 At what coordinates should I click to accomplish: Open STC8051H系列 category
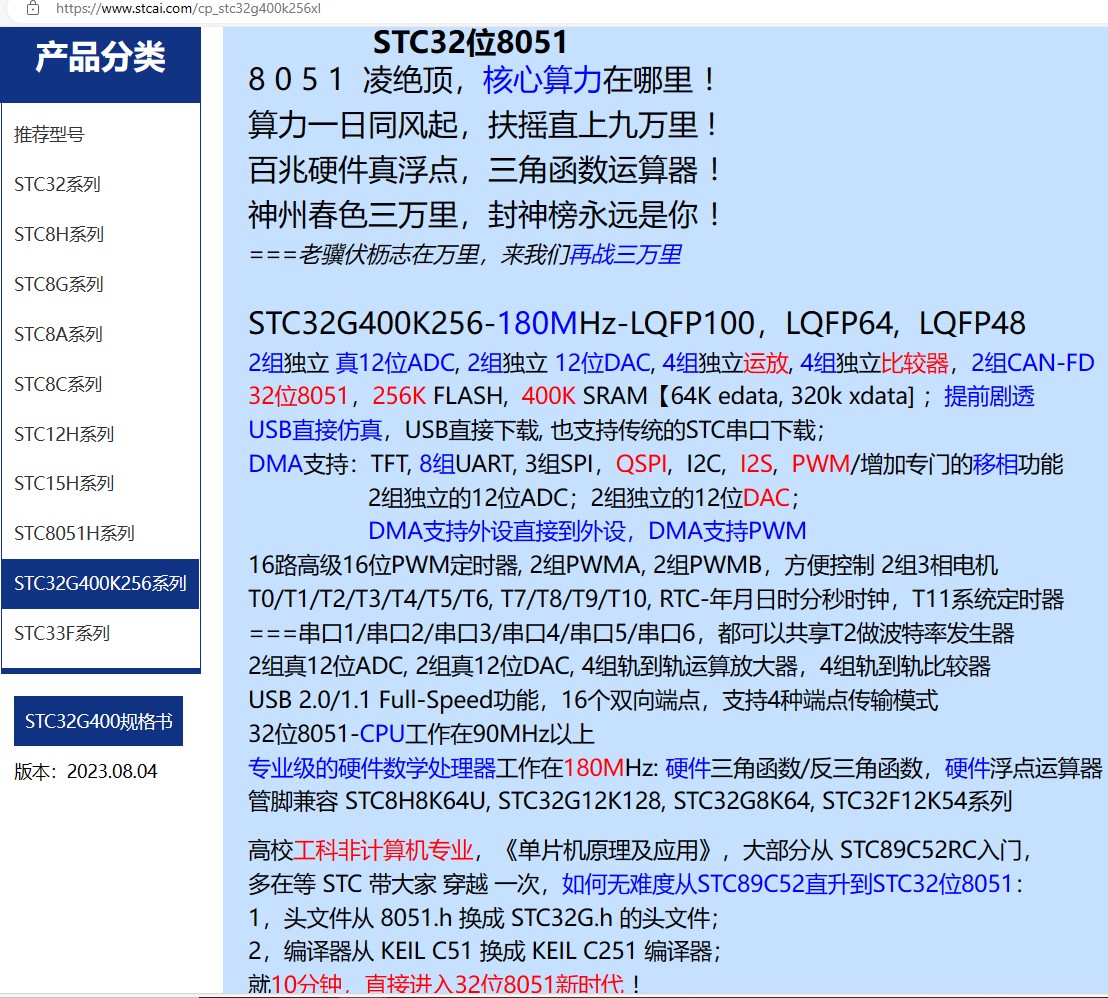click(74, 533)
